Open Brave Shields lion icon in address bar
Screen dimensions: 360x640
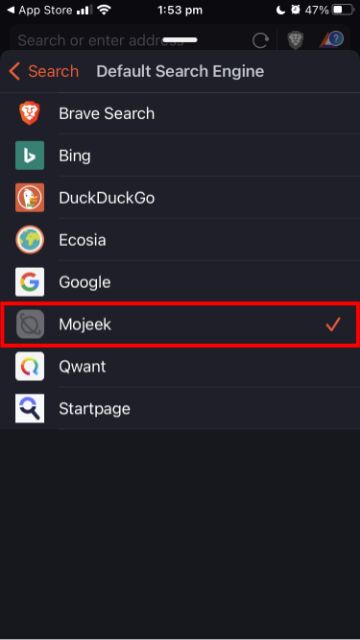coord(295,40)
